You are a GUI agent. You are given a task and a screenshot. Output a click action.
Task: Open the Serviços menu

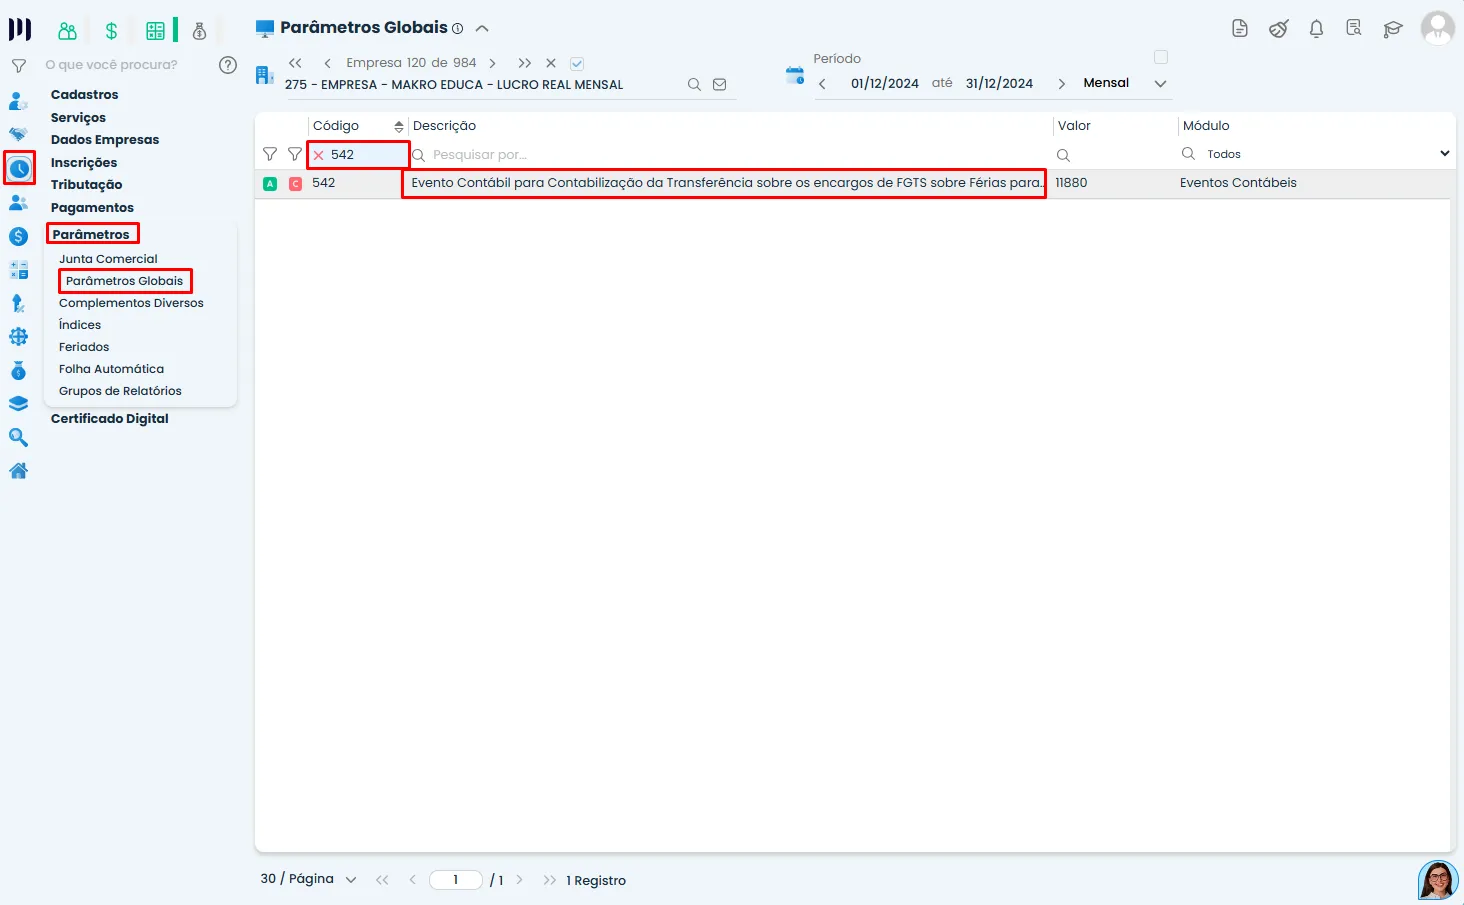point(78,117)
